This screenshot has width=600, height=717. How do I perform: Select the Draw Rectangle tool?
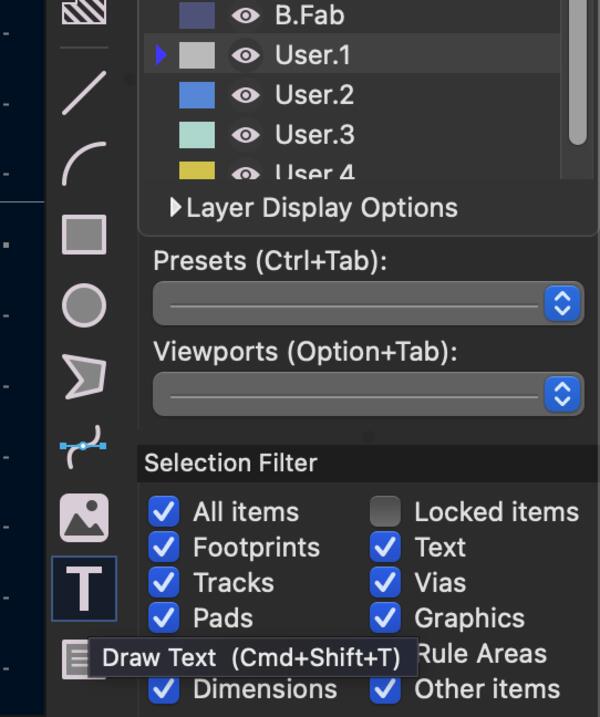tap(84, 235)
